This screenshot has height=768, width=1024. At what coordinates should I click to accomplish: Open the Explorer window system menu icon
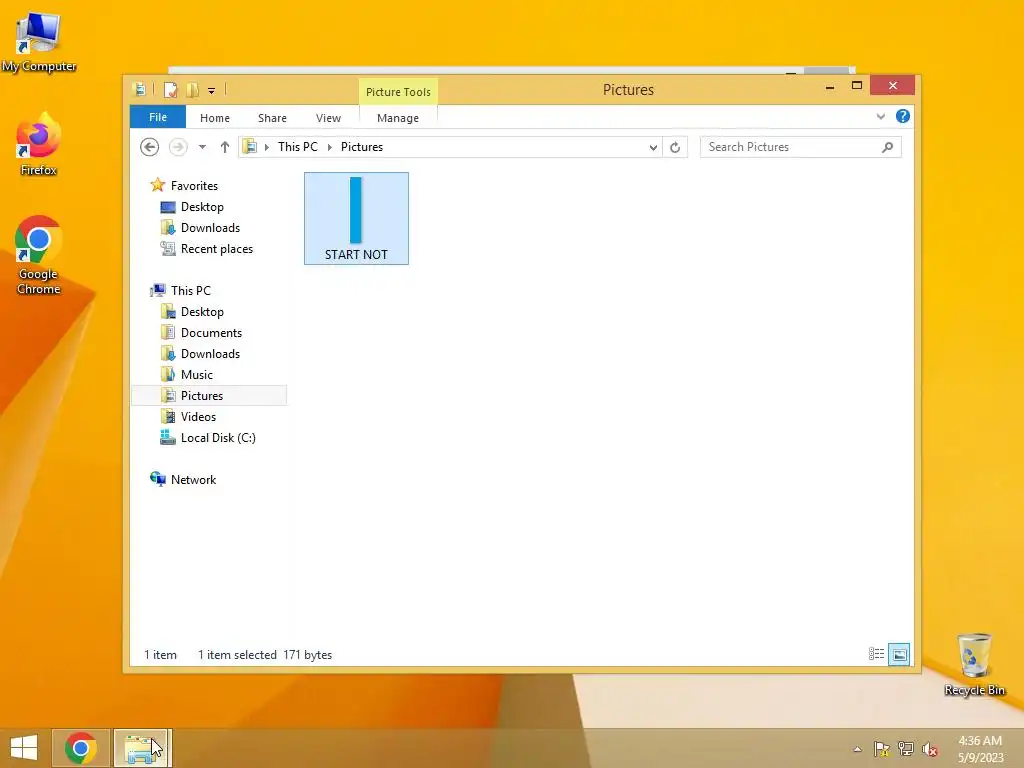tap(139, 89)
